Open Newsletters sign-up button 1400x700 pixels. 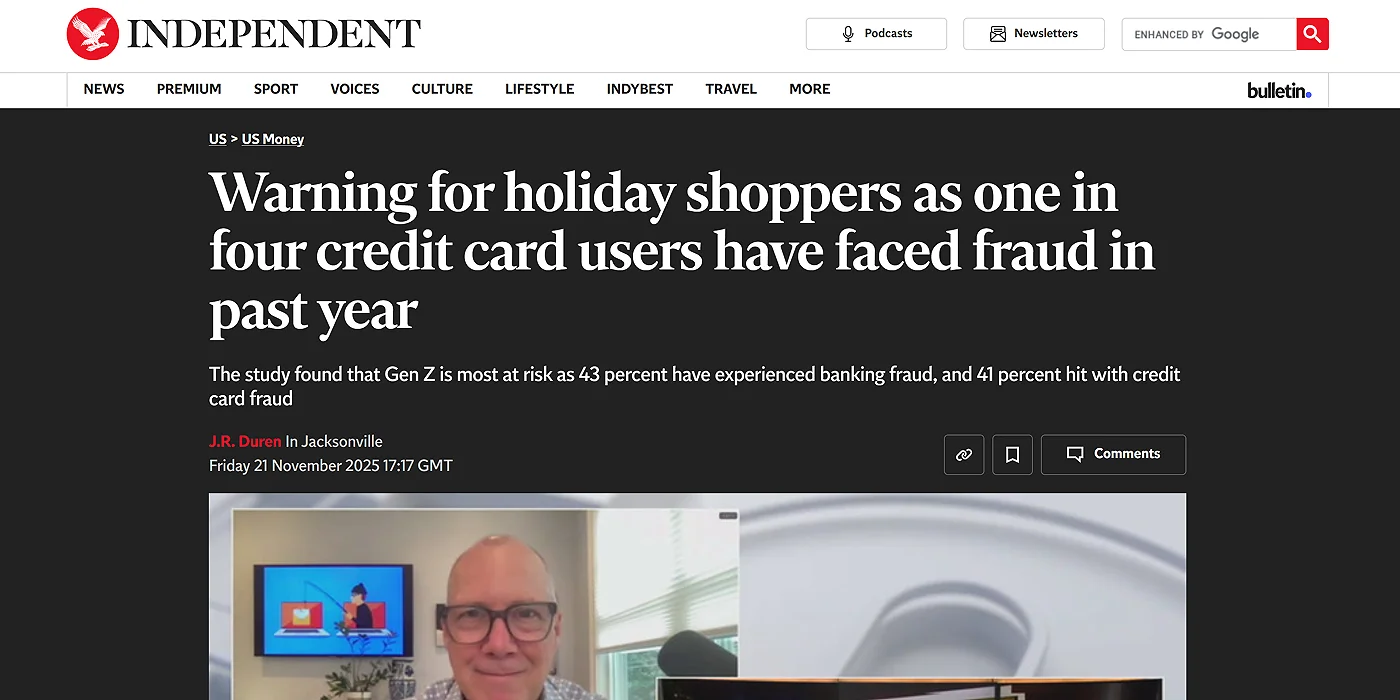coord(1034,34)
